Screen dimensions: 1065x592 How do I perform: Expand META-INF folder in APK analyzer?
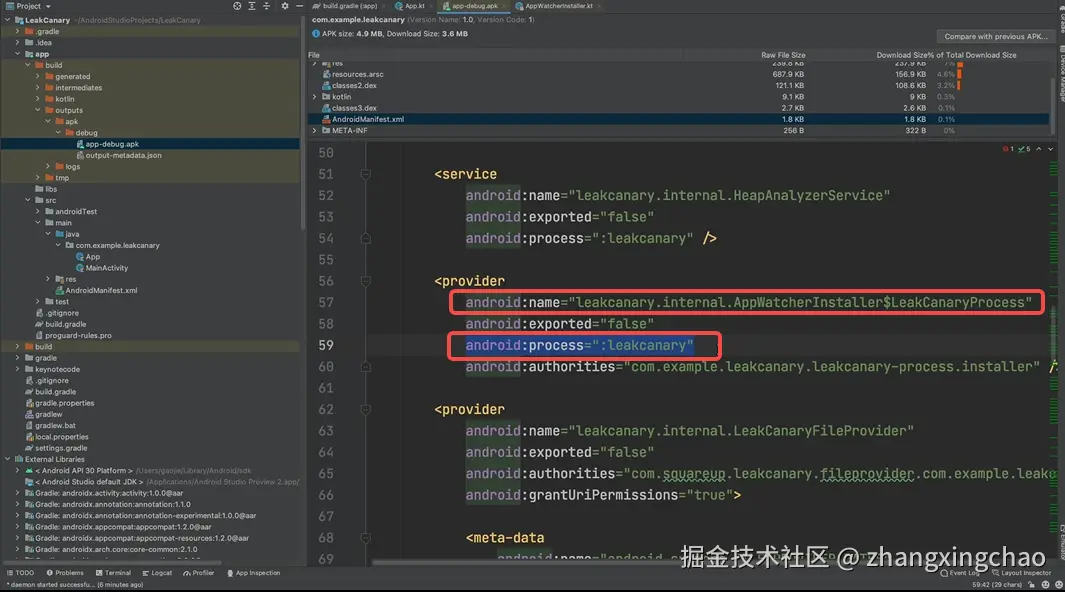[x=314, y=130]
